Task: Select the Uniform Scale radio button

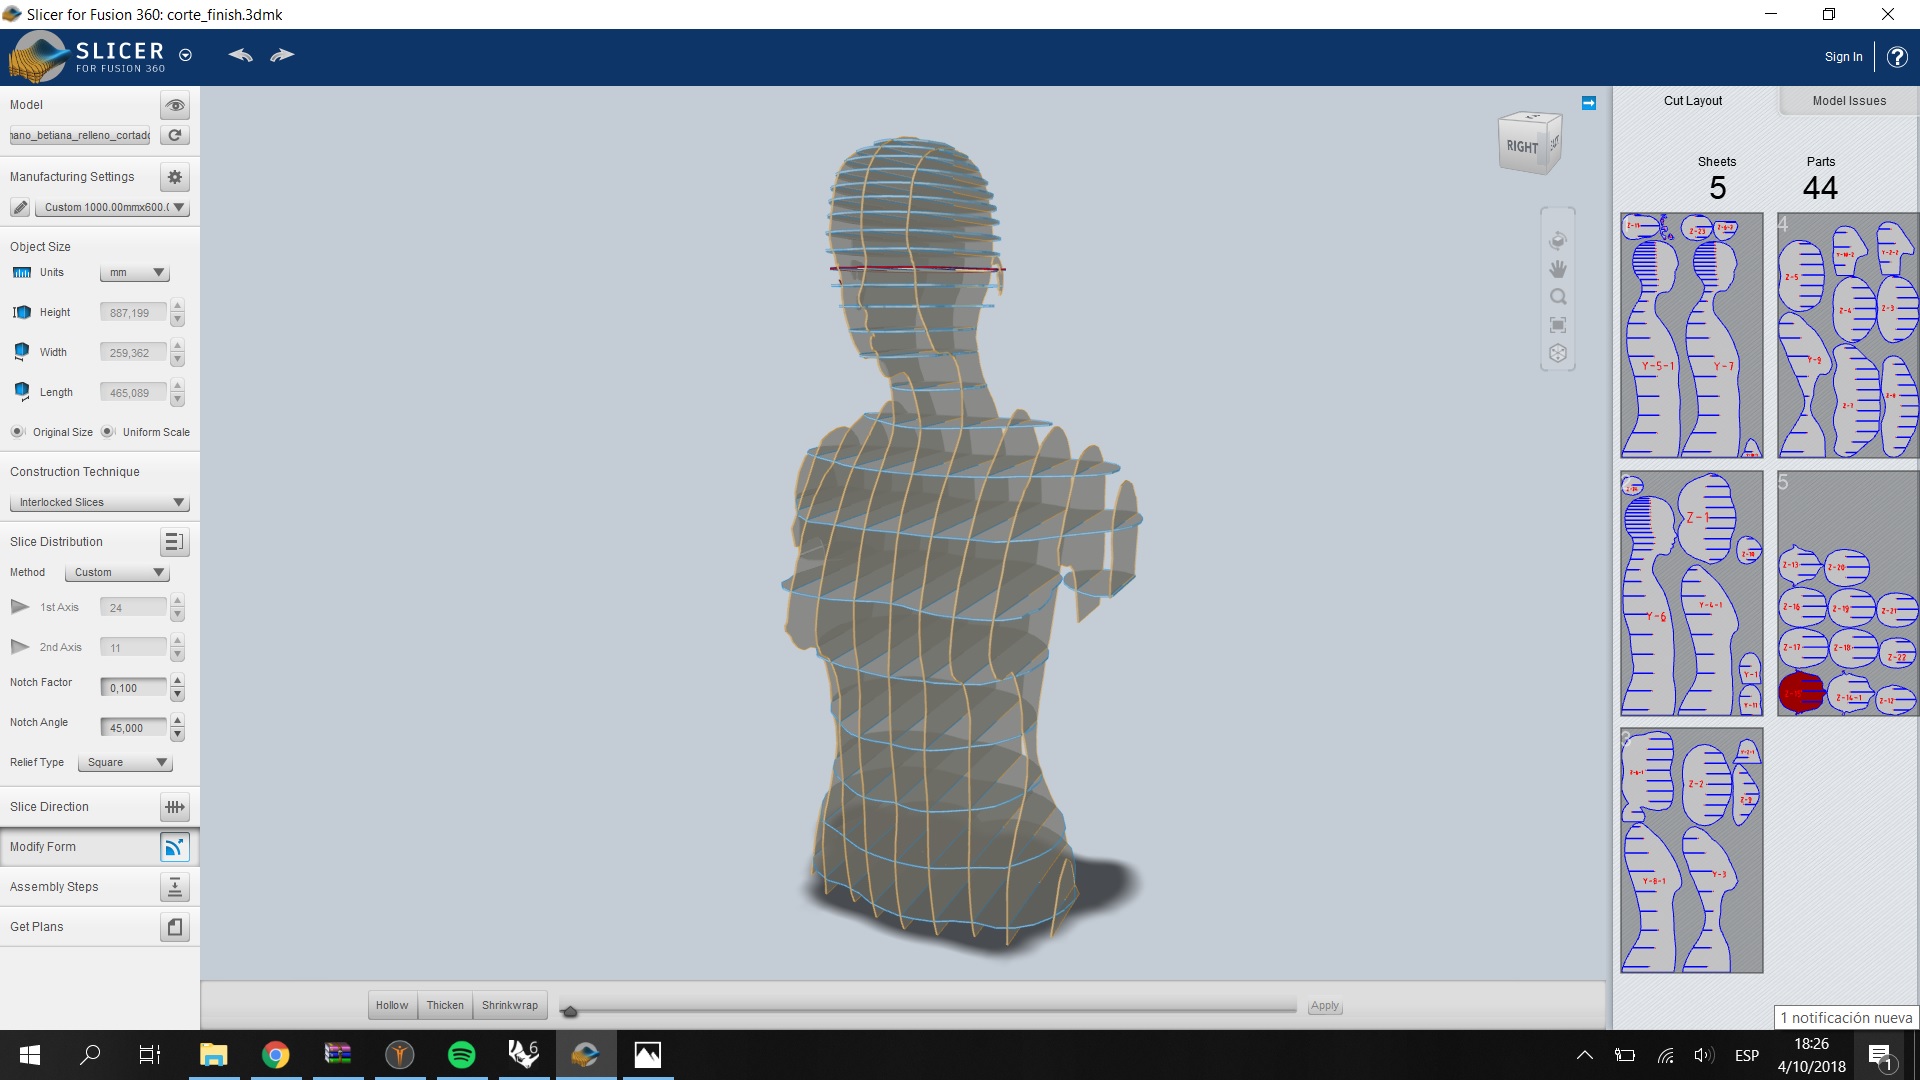Action: pyautogui.click(x=108, y=432)
